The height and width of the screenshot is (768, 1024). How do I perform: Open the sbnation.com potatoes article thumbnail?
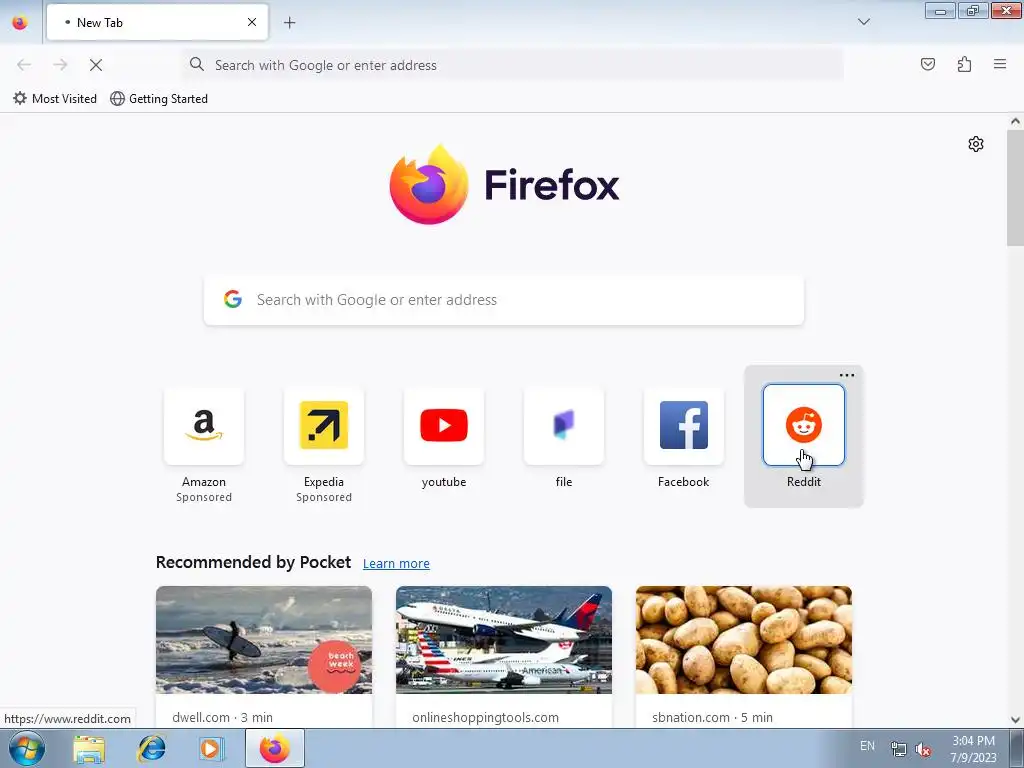click(x=744, y=640)
